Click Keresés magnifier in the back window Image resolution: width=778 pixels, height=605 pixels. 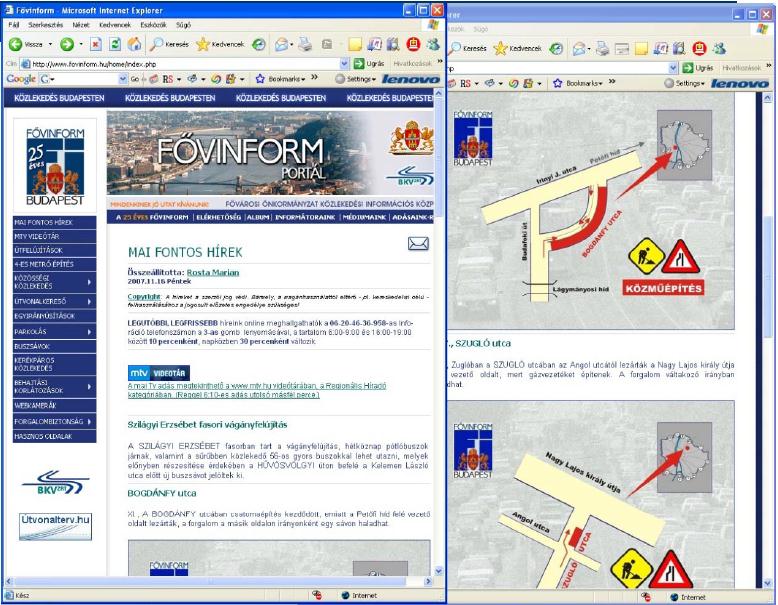pyautogui.click(x=468, y=49)
